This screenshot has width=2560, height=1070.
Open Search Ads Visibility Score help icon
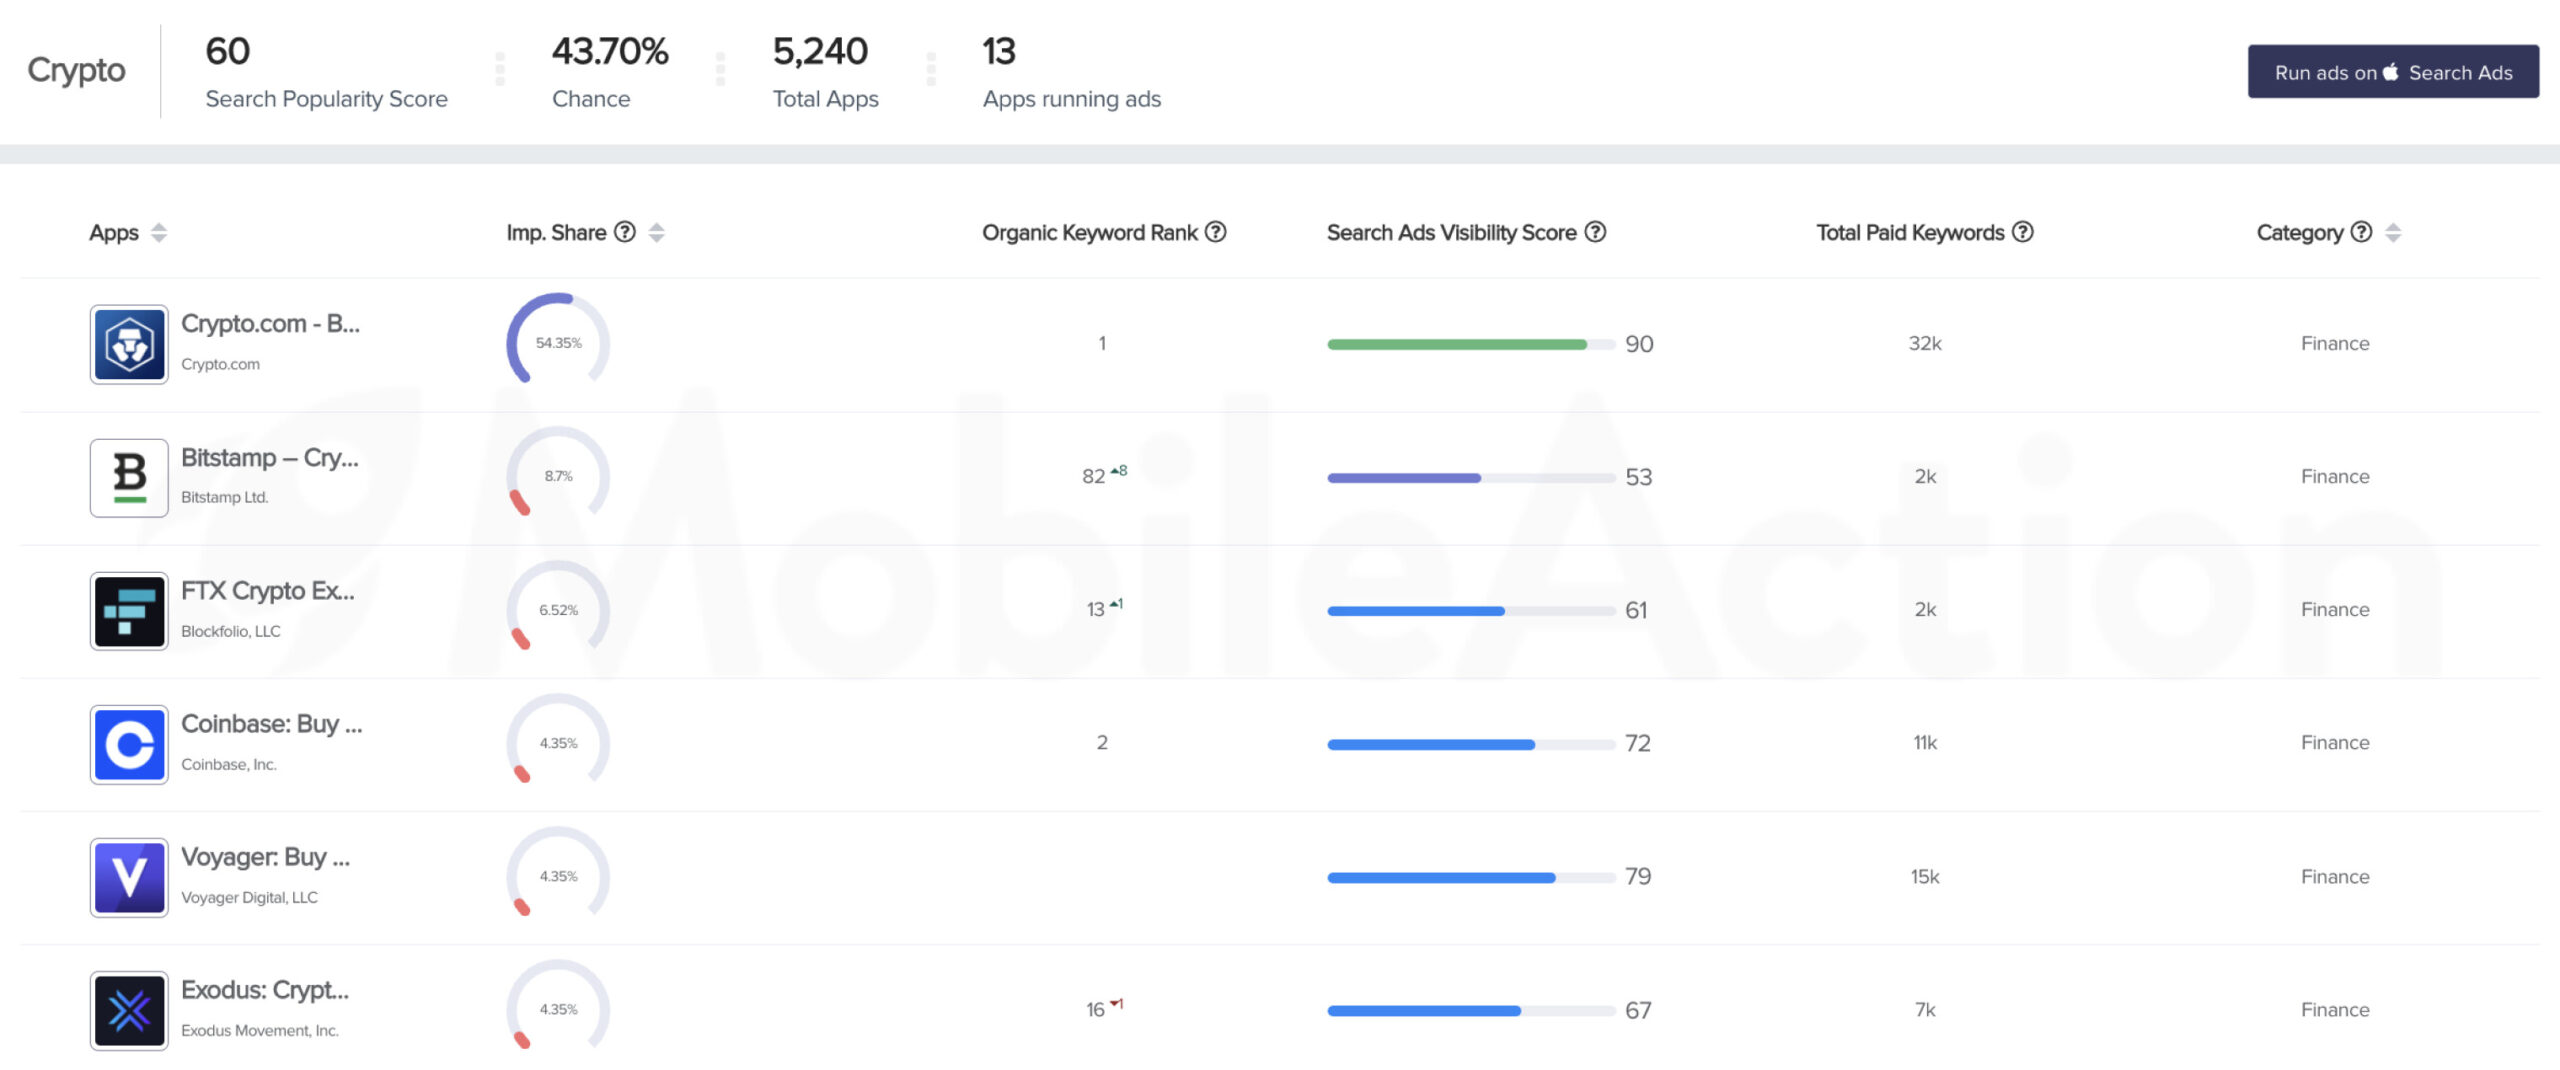click(x=1596, y=232)
